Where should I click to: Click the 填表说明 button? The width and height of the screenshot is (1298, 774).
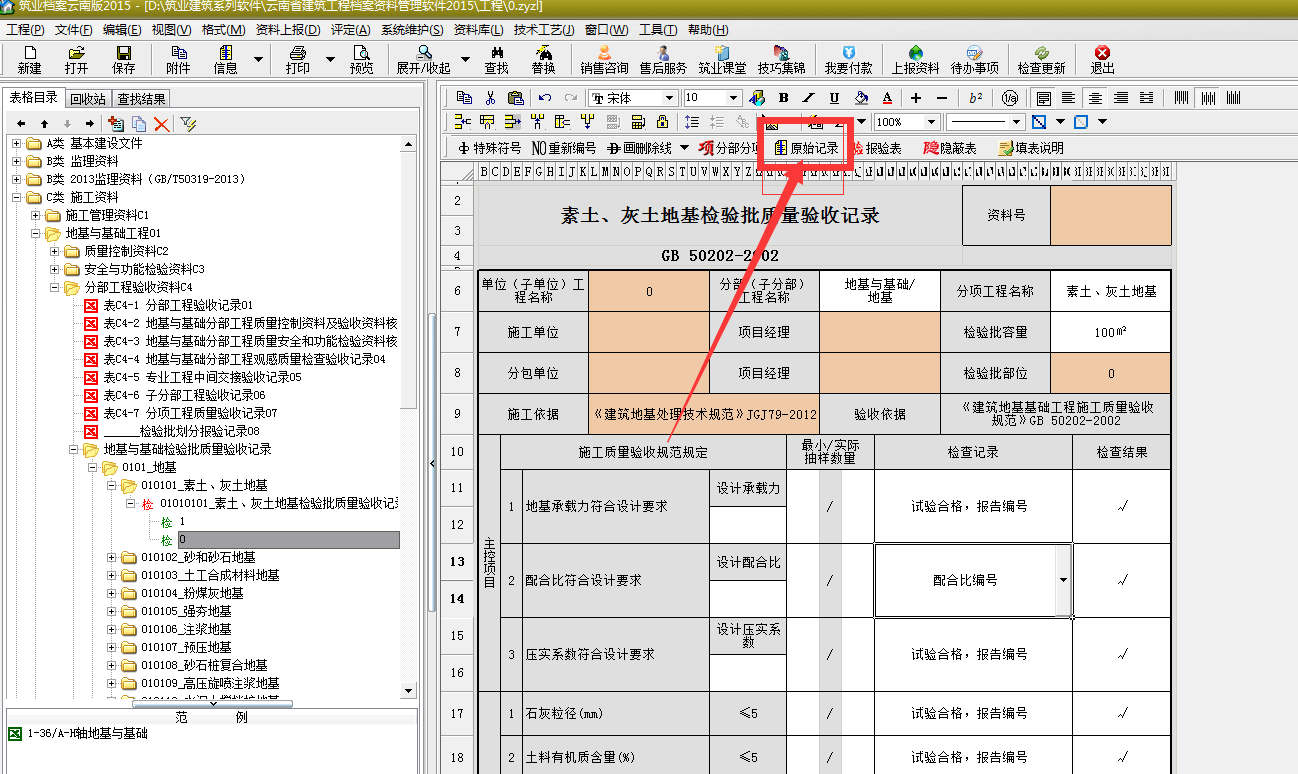pos(1031,148)
